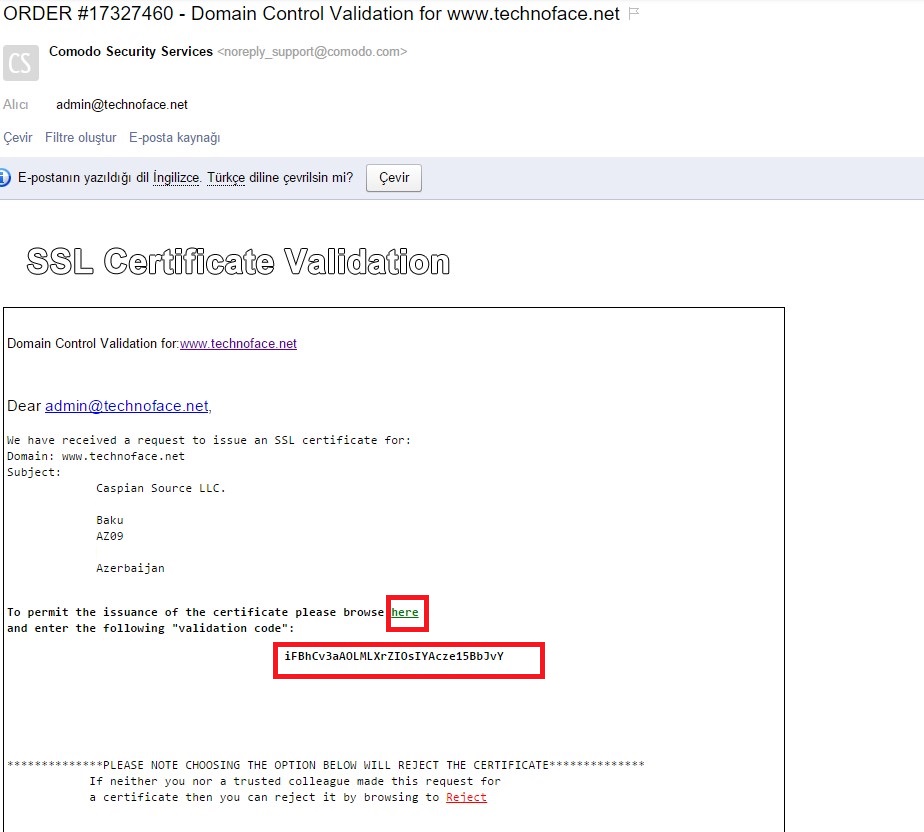
Task: Open the www.technoface.net link
Action: coord(238,344)
